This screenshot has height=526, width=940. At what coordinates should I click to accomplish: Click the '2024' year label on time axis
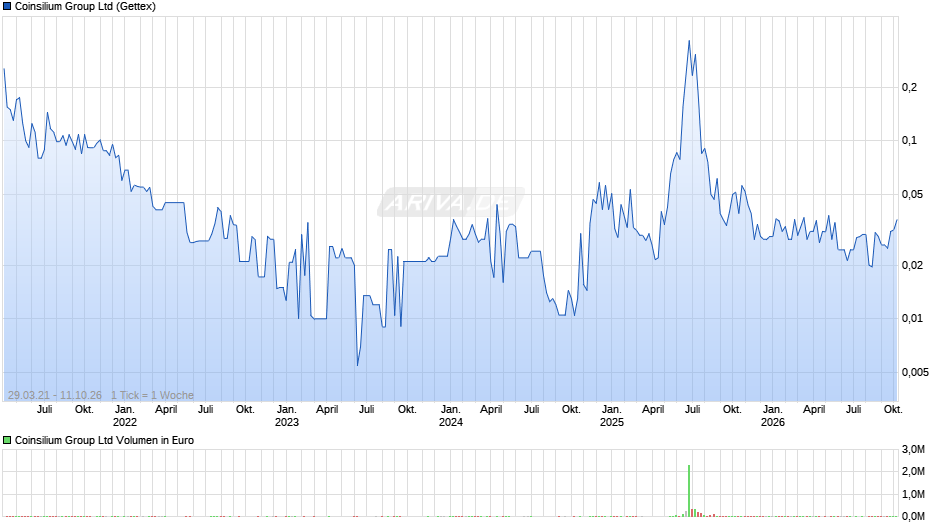pyautogui.click(x=451, y=422)
